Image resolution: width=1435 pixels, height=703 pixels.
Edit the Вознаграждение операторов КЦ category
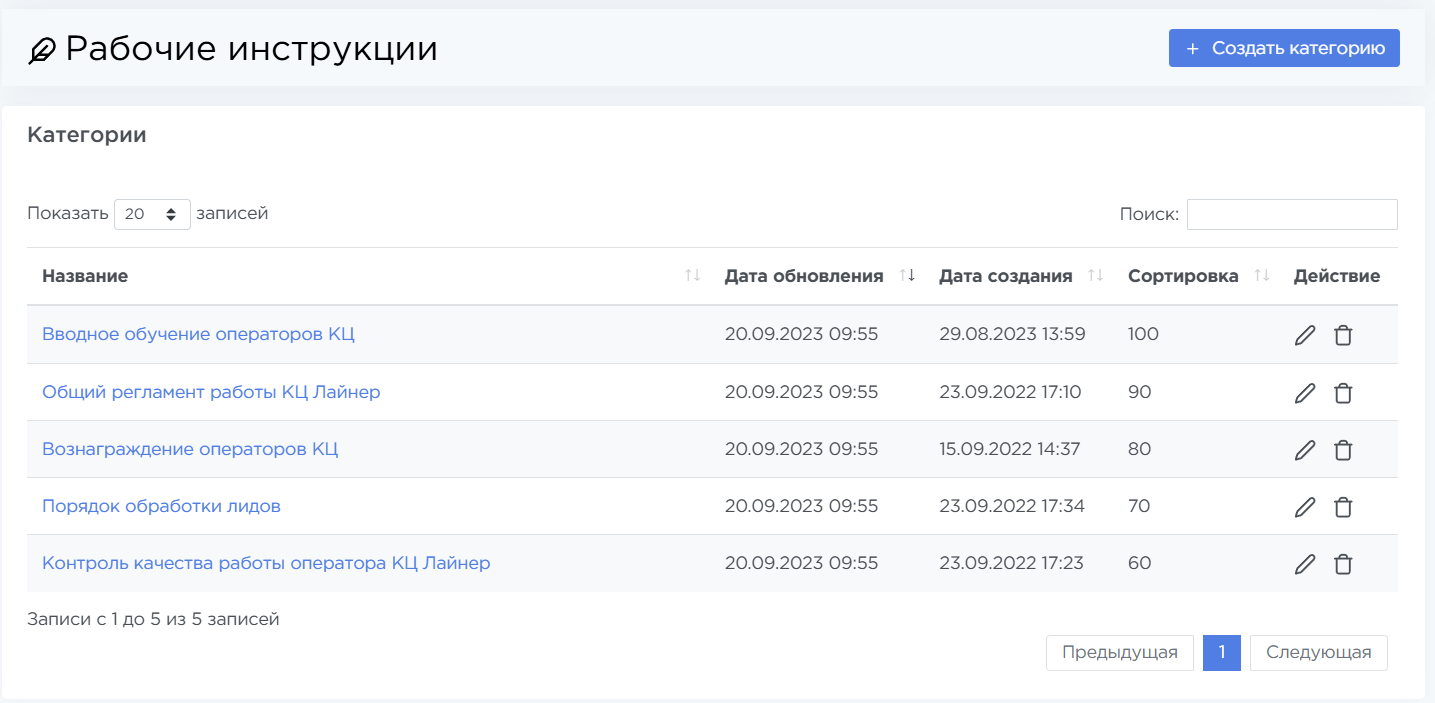[1304, 450]
